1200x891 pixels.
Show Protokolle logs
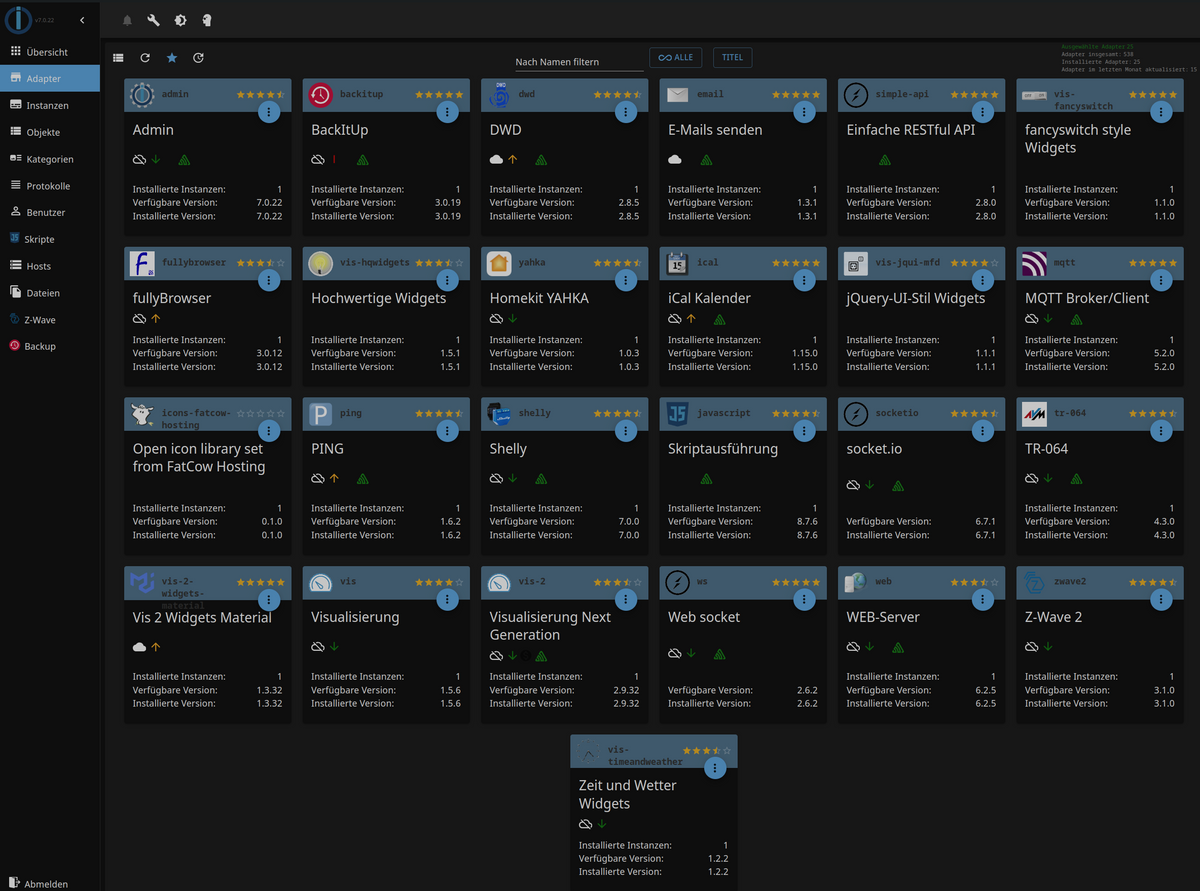[50, 186]
